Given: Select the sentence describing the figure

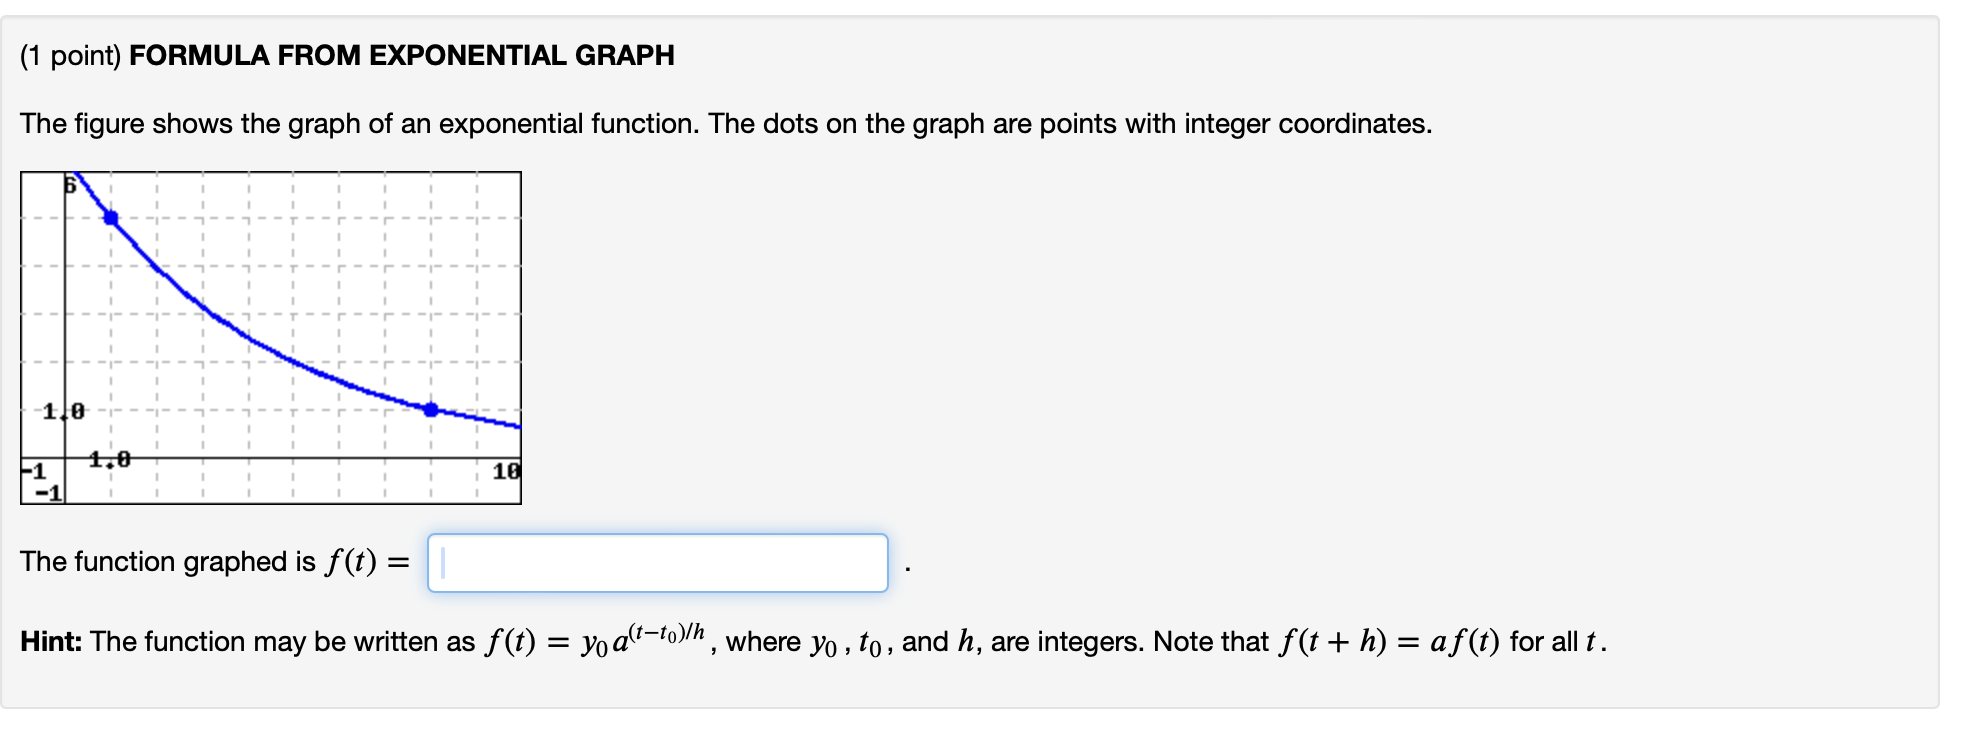Looking at the screenshot, I should 725,124.
